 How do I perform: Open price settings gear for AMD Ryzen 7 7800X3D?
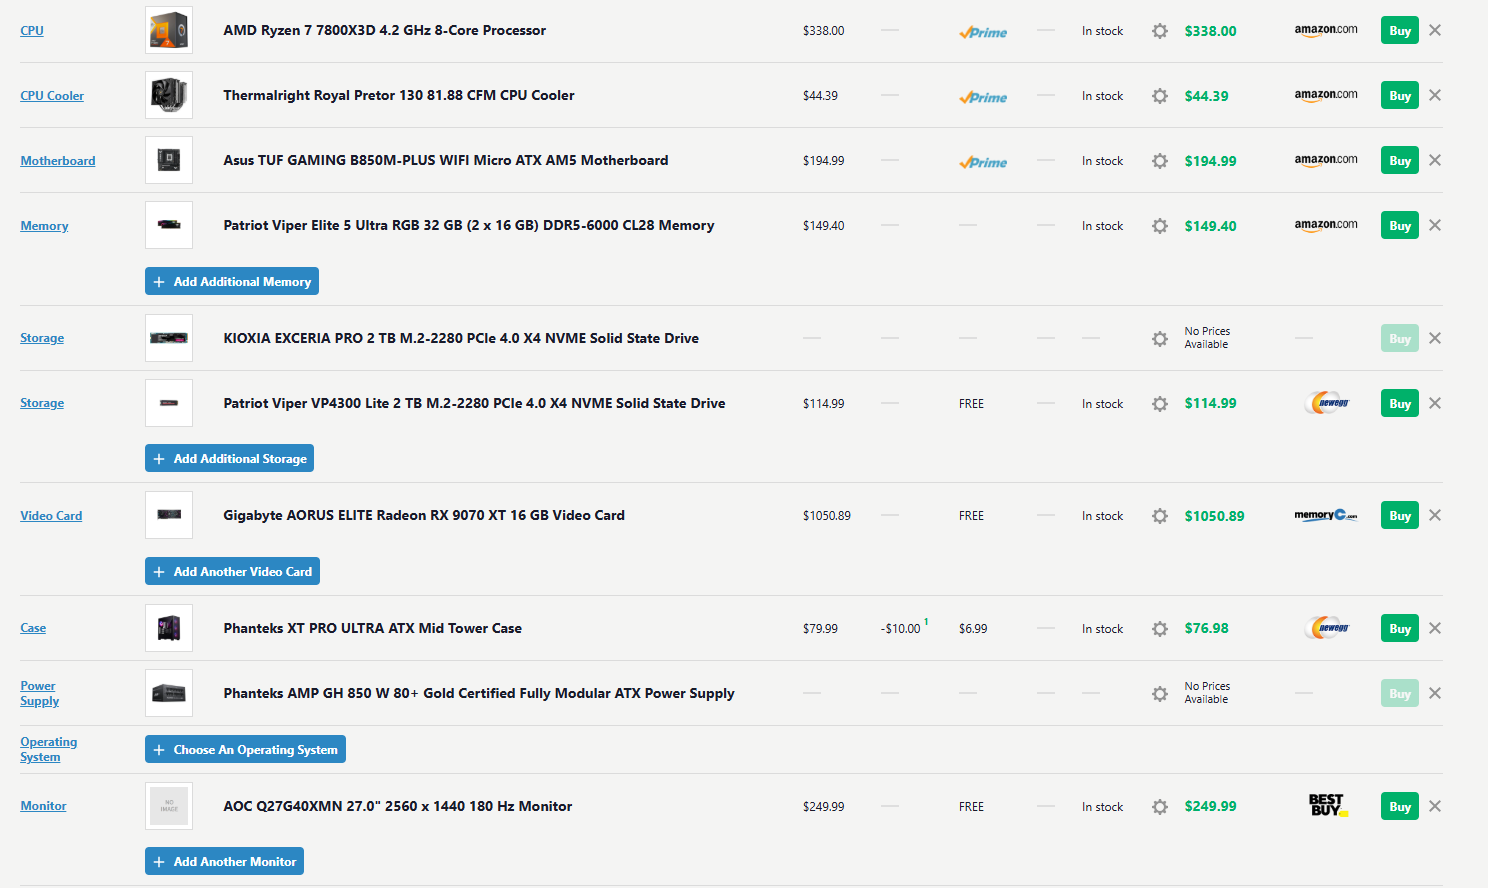point(1160,31)
